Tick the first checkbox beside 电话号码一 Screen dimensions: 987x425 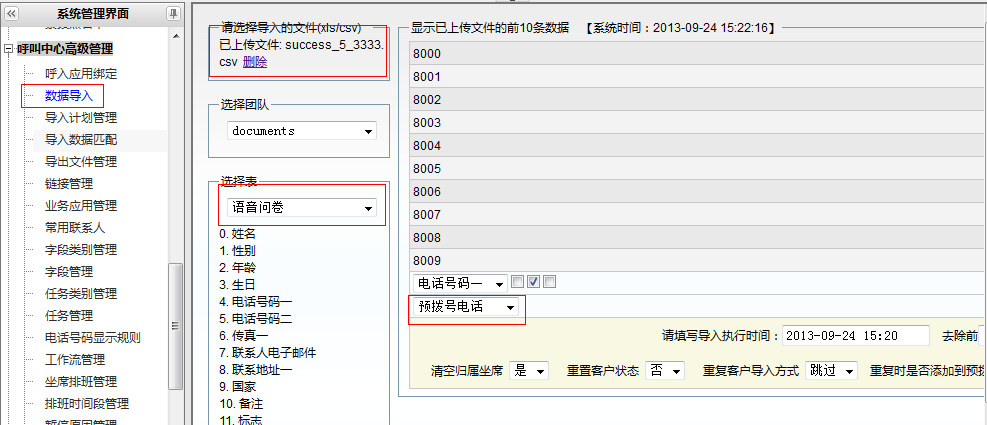click(x=518, y=283)
